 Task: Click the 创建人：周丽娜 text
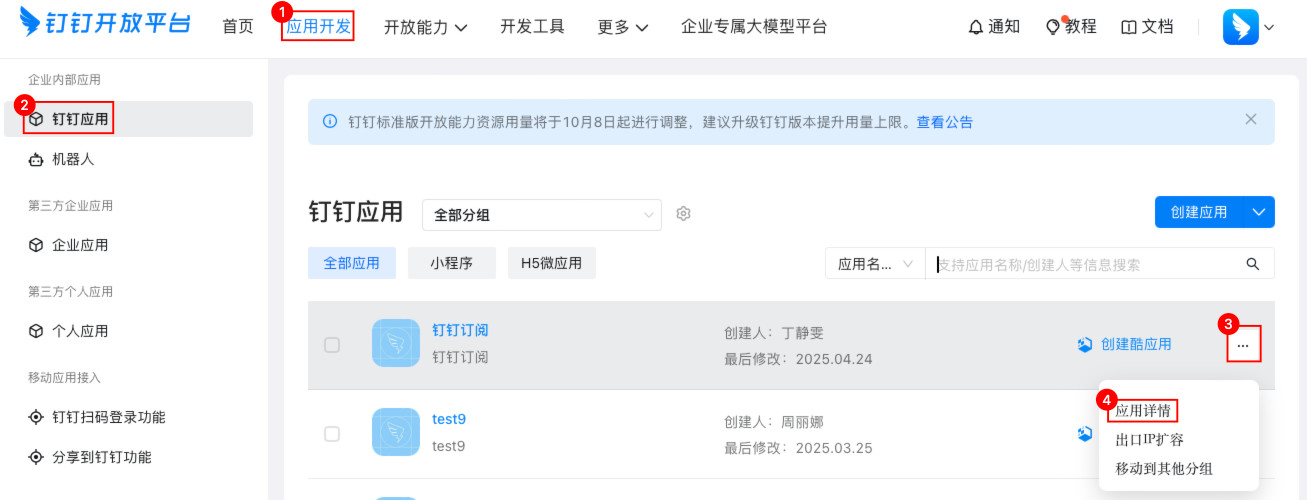[774, 422]
